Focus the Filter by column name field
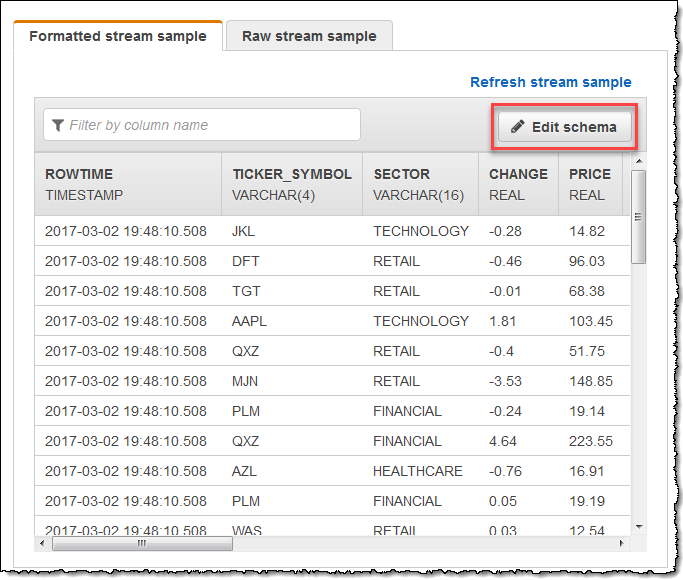683x580 pixels. click(210, 125)
